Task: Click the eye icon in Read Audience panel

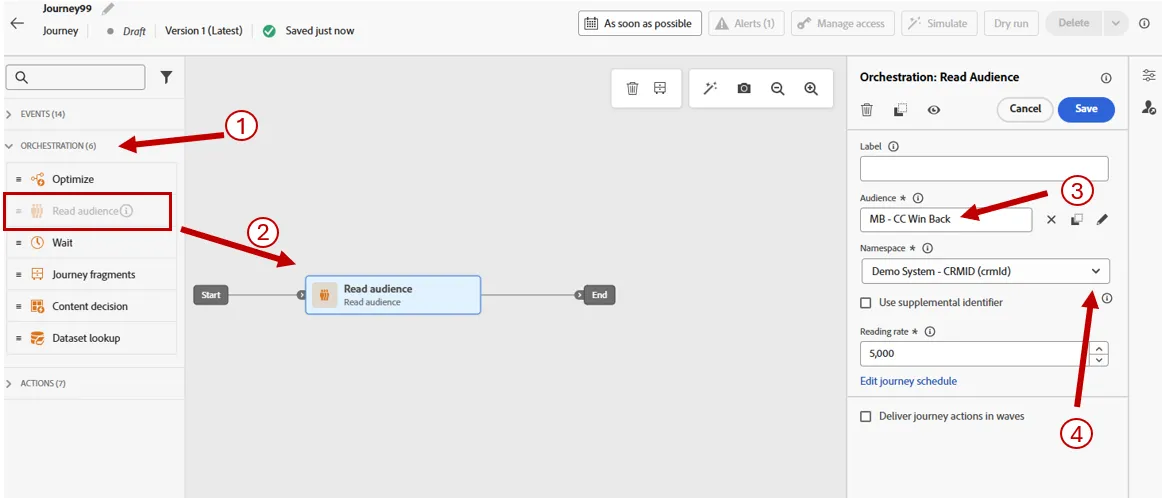Action: (934, 110)
